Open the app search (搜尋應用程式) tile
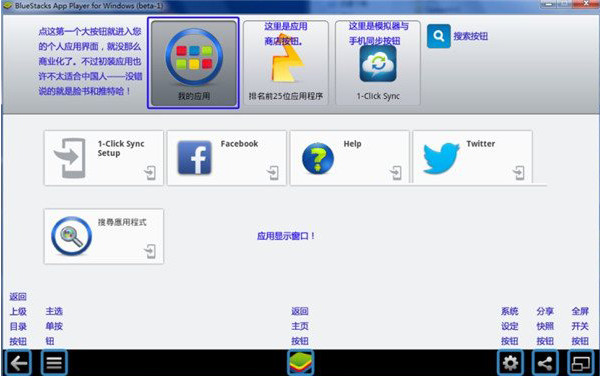This screenshot has height=376, width=600. click(x=104, y=236)
